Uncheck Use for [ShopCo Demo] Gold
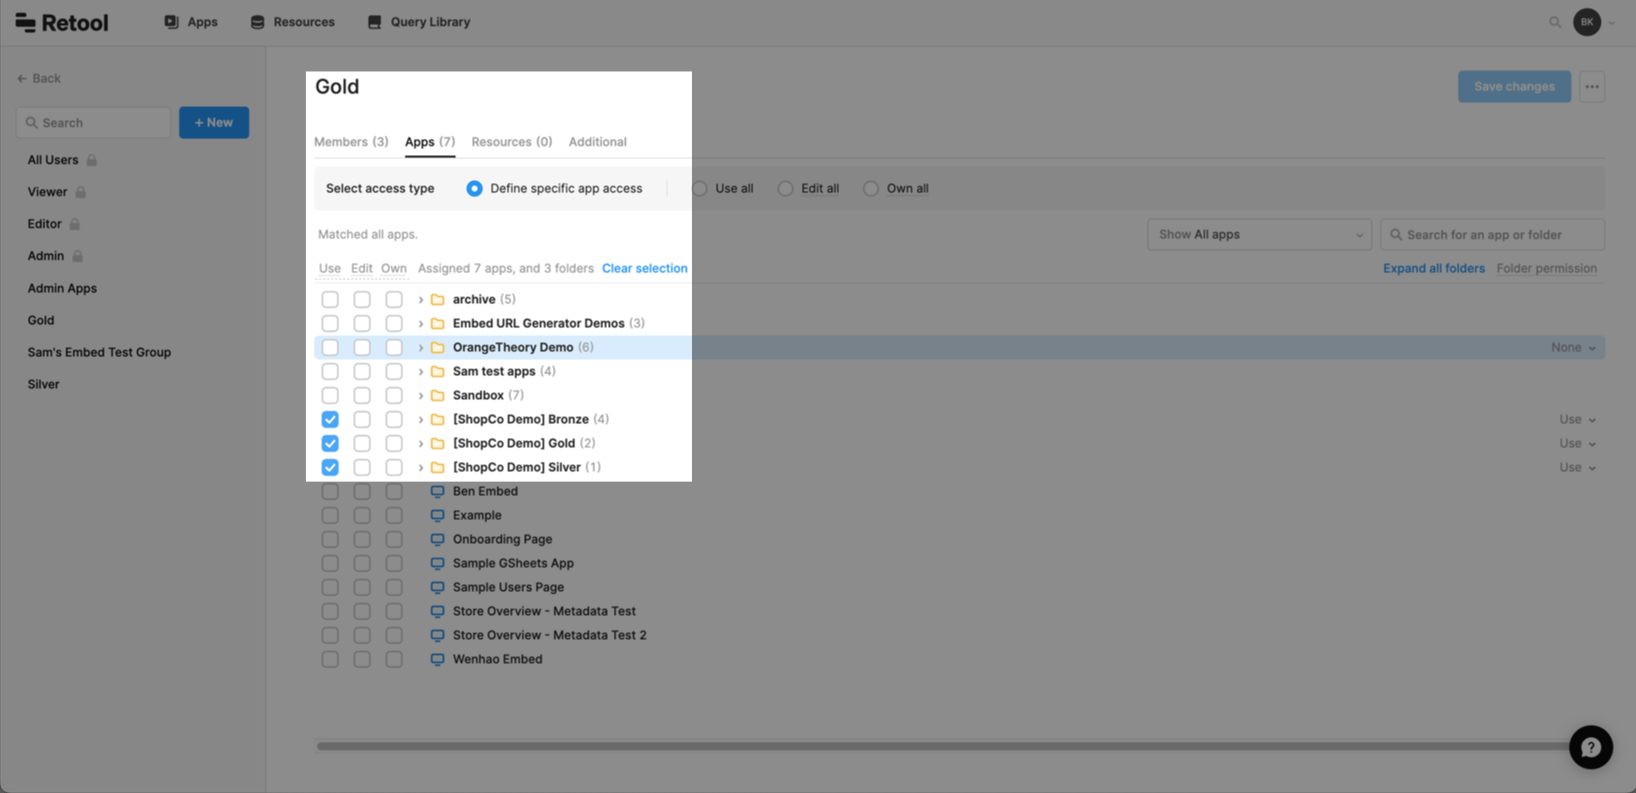 (330, 443)
